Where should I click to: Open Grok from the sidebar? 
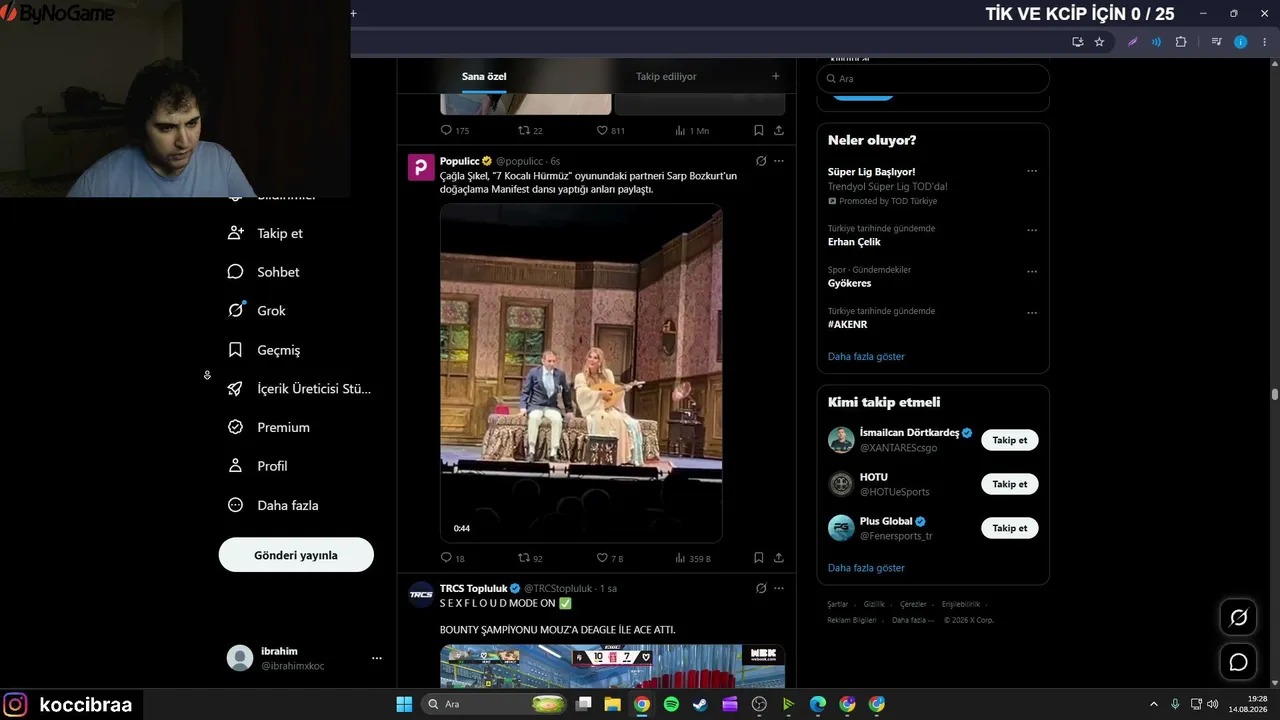tap(257, 311)
